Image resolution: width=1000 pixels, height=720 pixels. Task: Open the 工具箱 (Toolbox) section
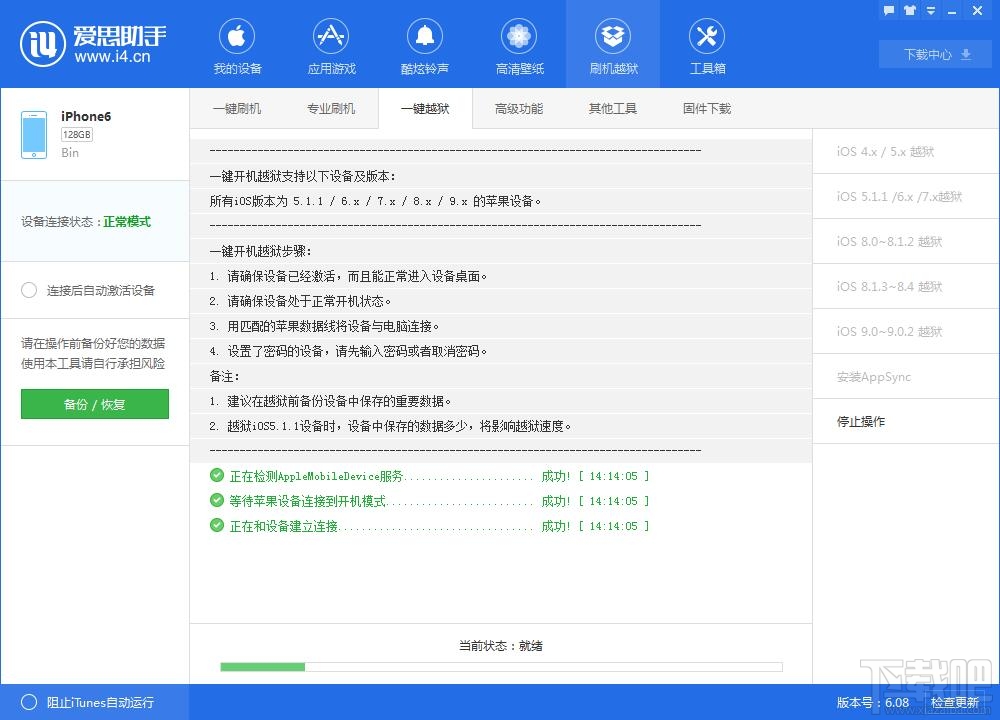click(x=706, y=44)
